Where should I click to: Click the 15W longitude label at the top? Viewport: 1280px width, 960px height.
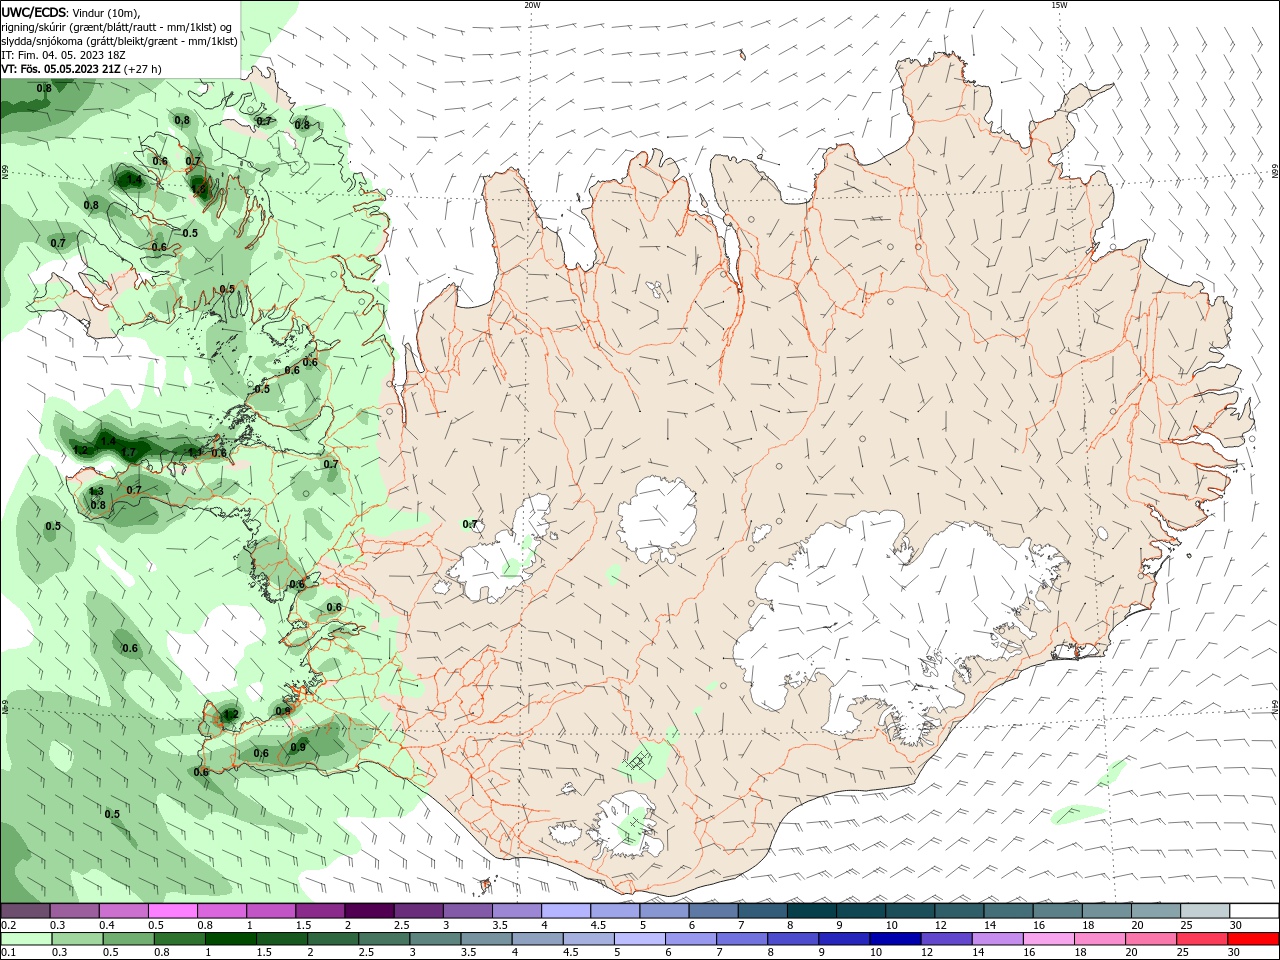pos(1059,5)
